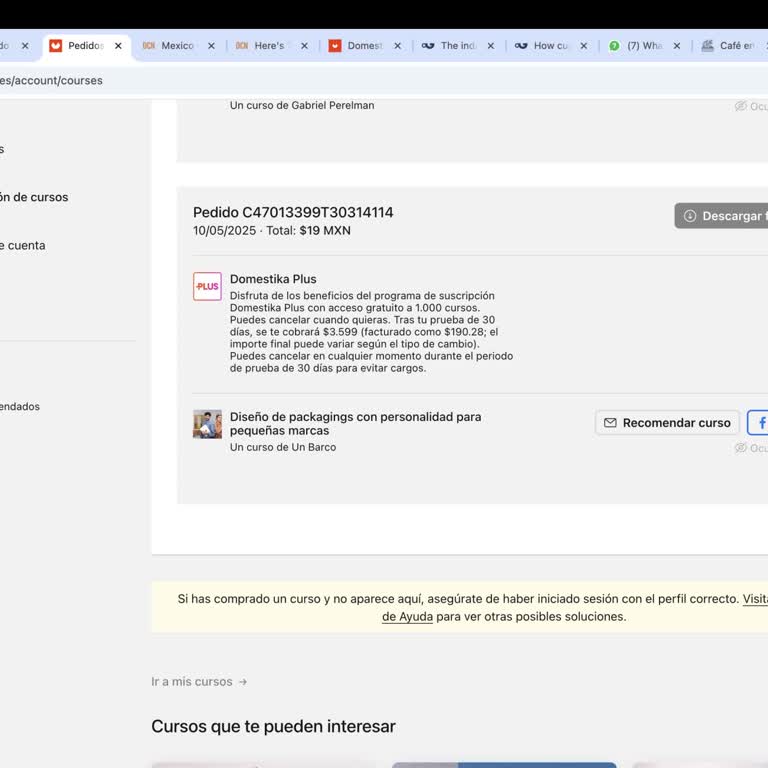Download invoice with Descargar button
The image size is (768, 768).
(721, 216)
